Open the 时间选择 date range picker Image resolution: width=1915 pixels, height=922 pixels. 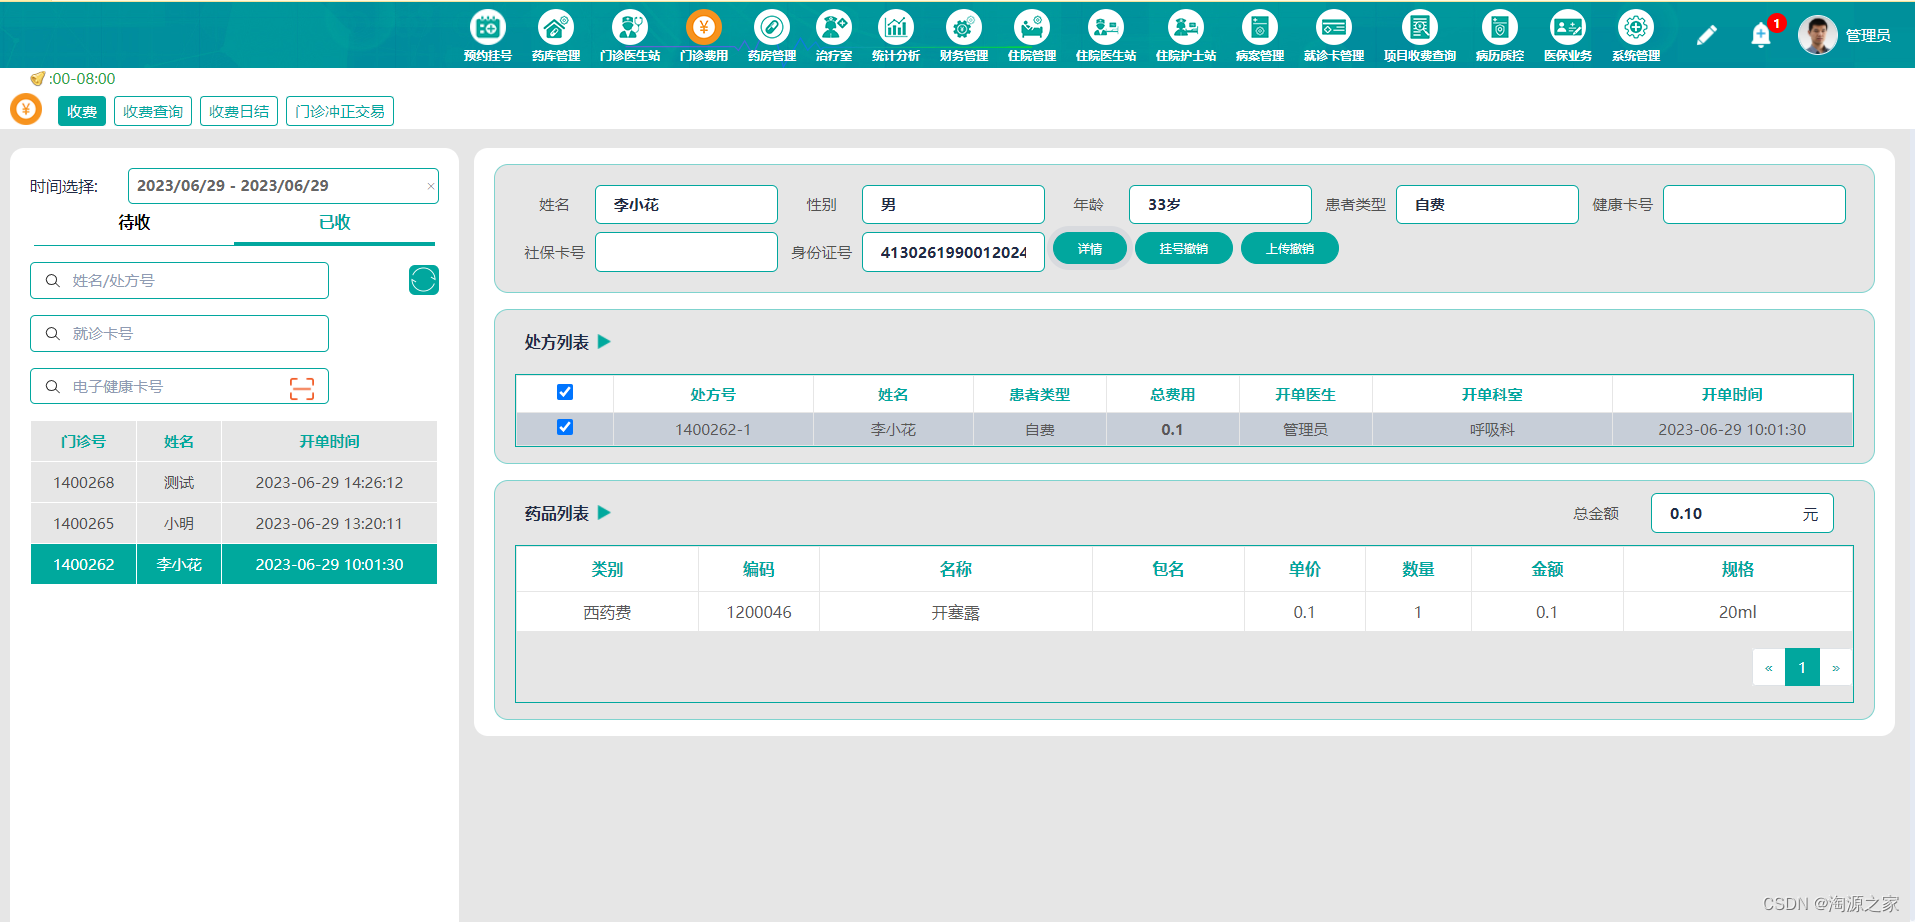pyautogui.click(x=283, y=186)
